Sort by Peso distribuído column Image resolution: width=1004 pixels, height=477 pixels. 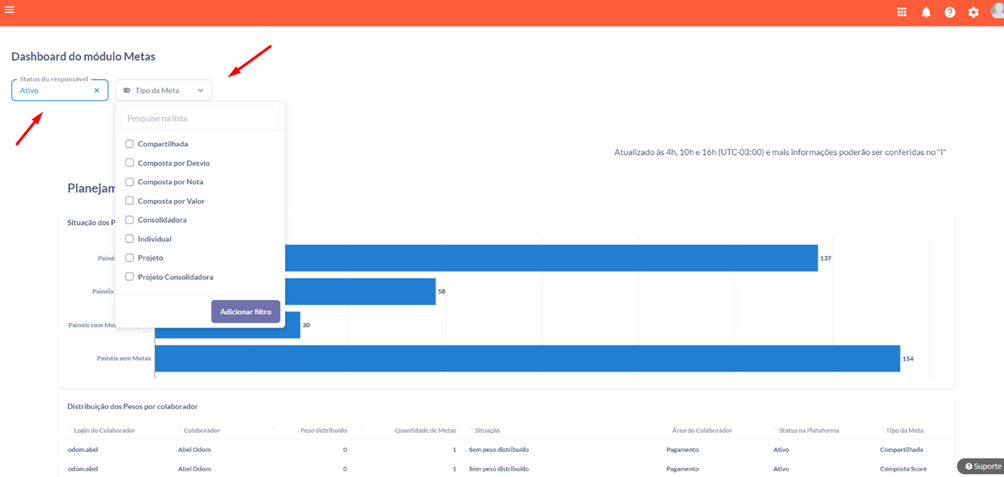coord(322,430)
